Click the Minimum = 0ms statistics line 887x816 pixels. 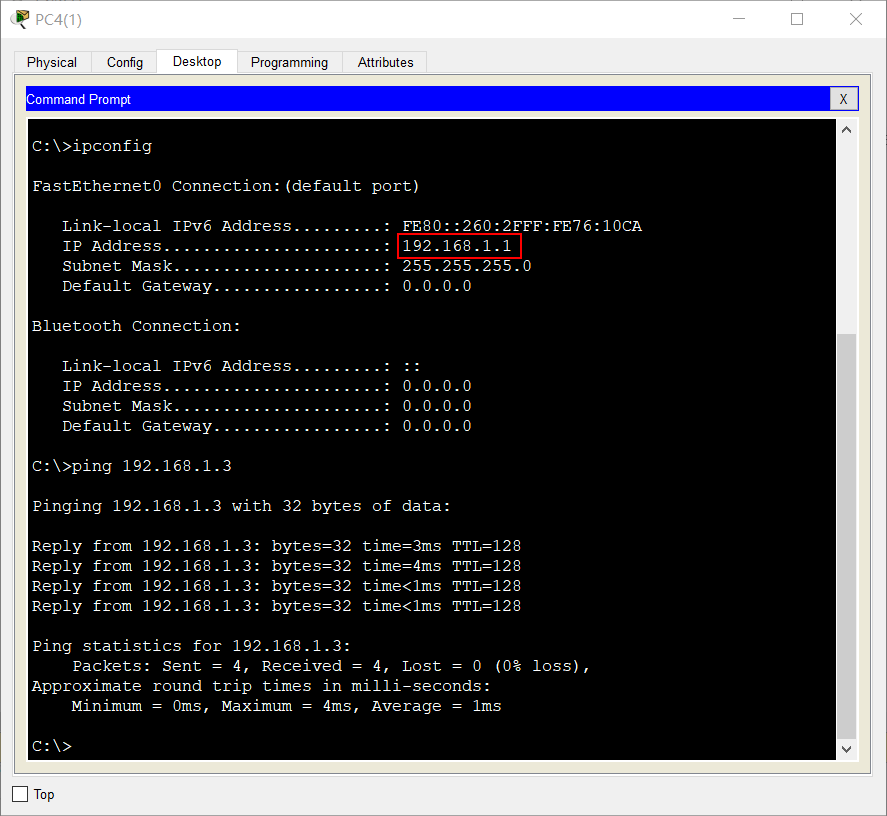pyautogui.click(x=286, y=706)
